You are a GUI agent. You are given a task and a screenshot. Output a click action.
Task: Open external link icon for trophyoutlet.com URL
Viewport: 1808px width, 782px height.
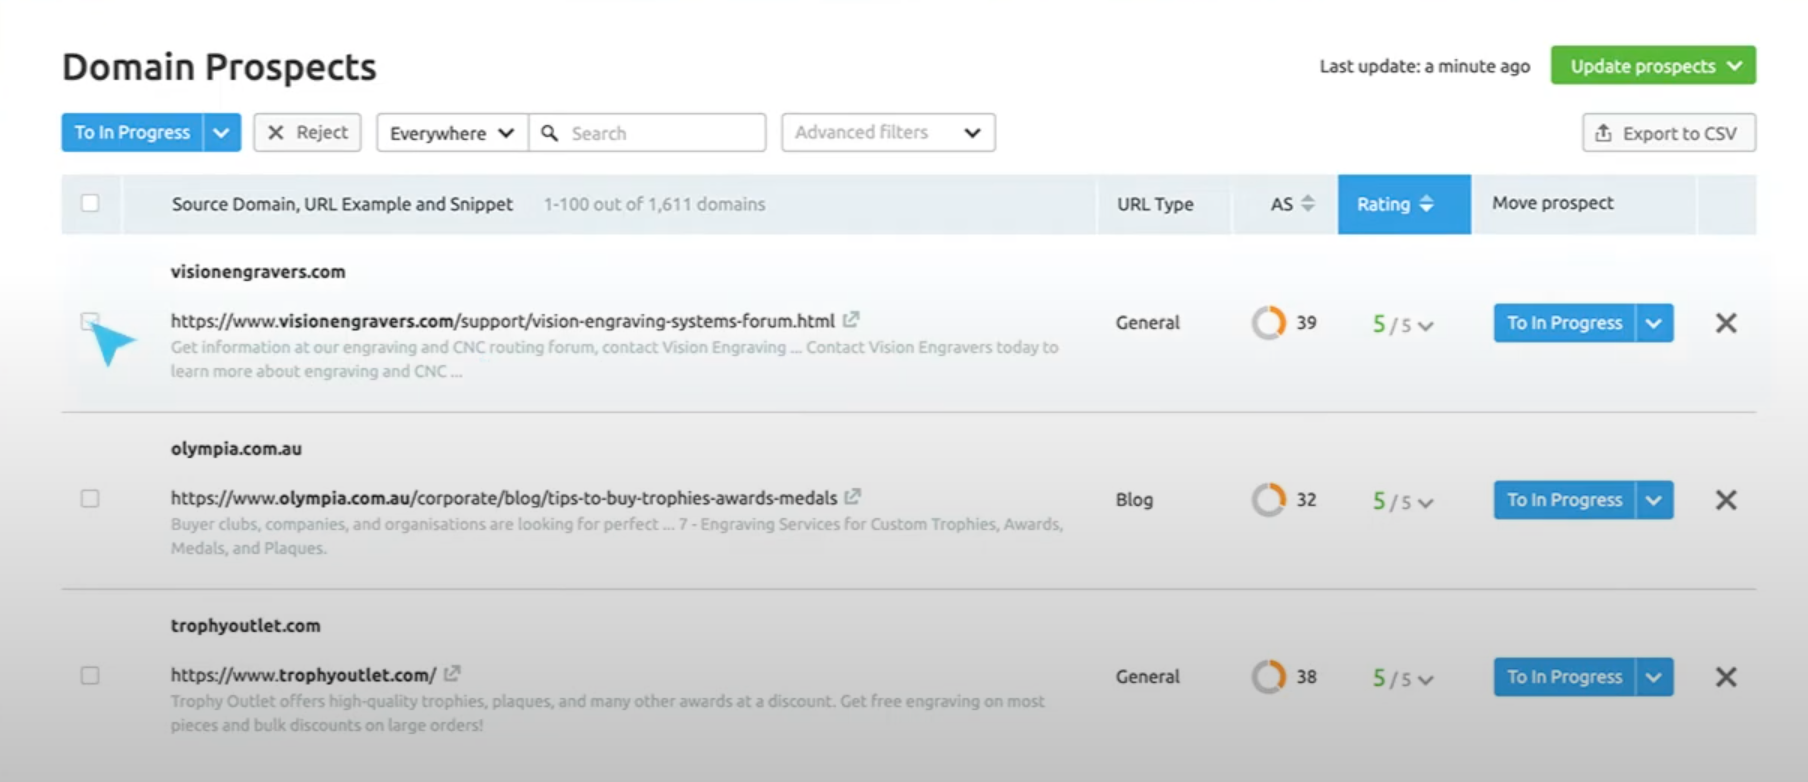(452, 674)
